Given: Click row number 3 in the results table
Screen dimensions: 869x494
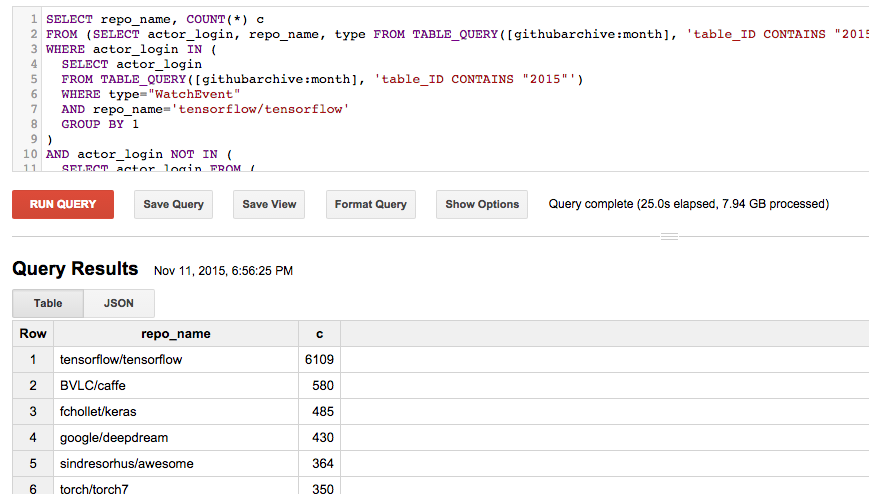Looking at the screenshot, I should click(x=33, y=411).
